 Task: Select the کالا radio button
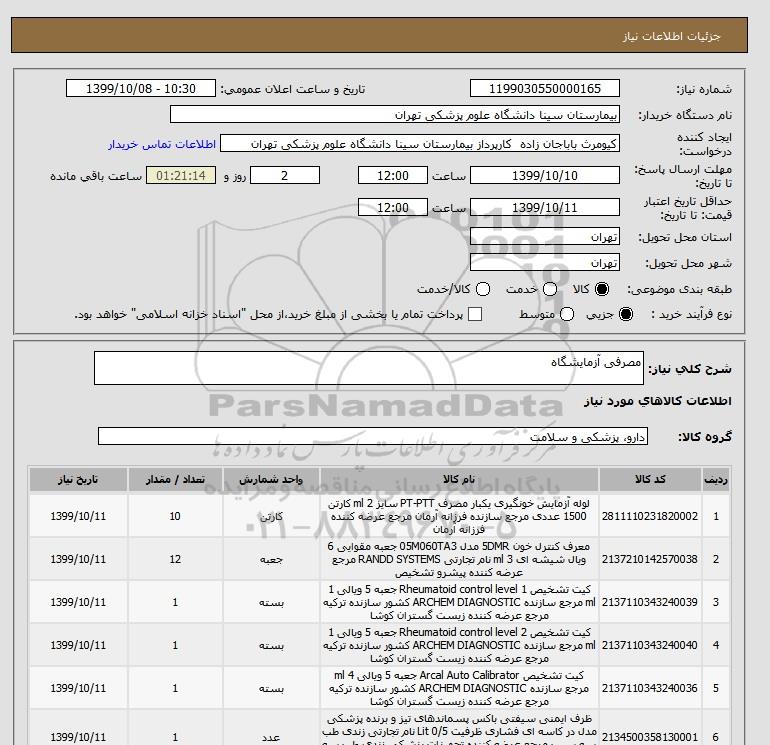(x=602, y=289)
